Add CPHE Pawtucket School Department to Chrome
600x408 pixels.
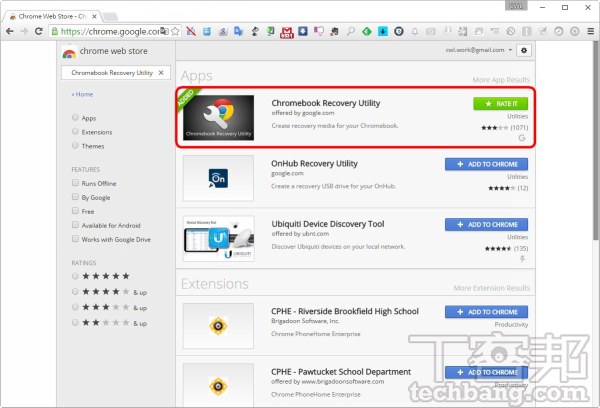pyautogui.click(x=486, y=372)
